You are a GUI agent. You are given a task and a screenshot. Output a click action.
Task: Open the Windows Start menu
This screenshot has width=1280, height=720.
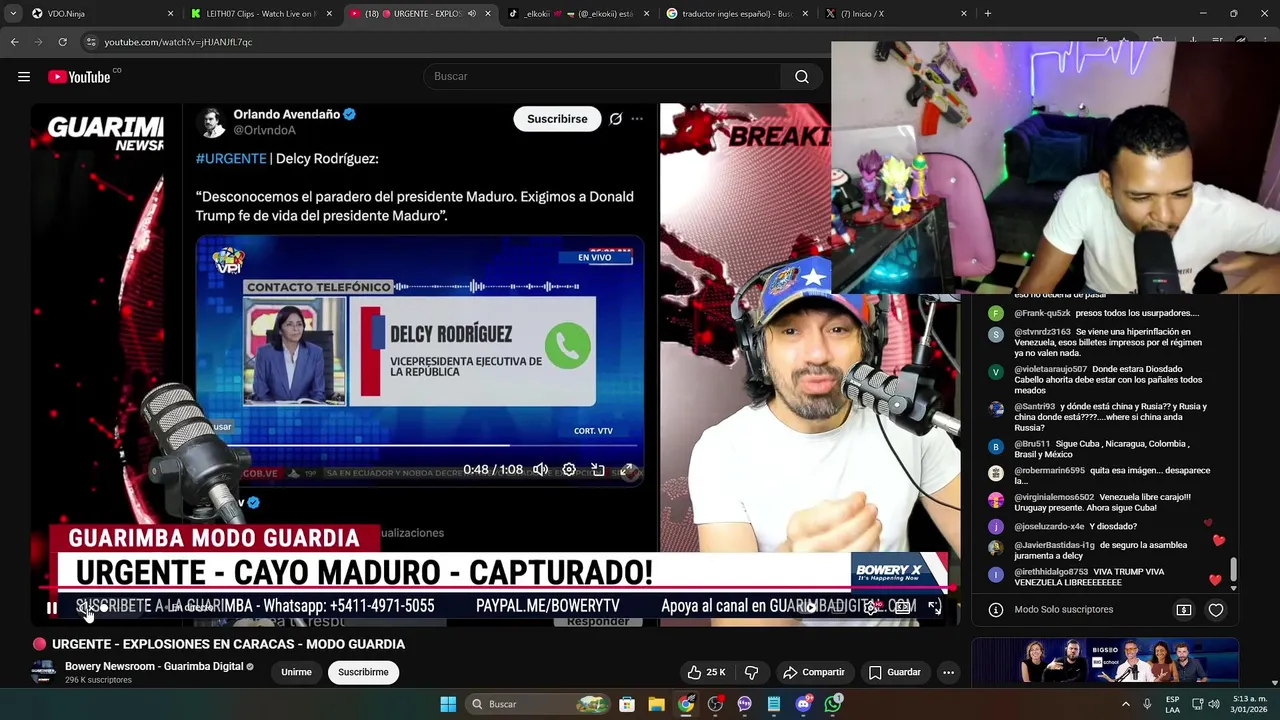click(x=448, y=704)
